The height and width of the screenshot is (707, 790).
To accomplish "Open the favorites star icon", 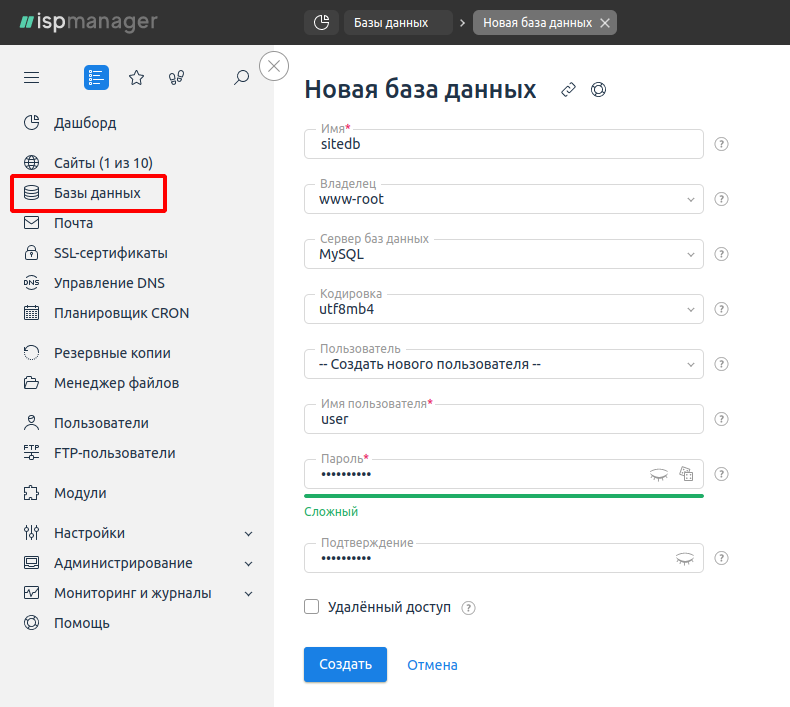I will click(136, 78).
